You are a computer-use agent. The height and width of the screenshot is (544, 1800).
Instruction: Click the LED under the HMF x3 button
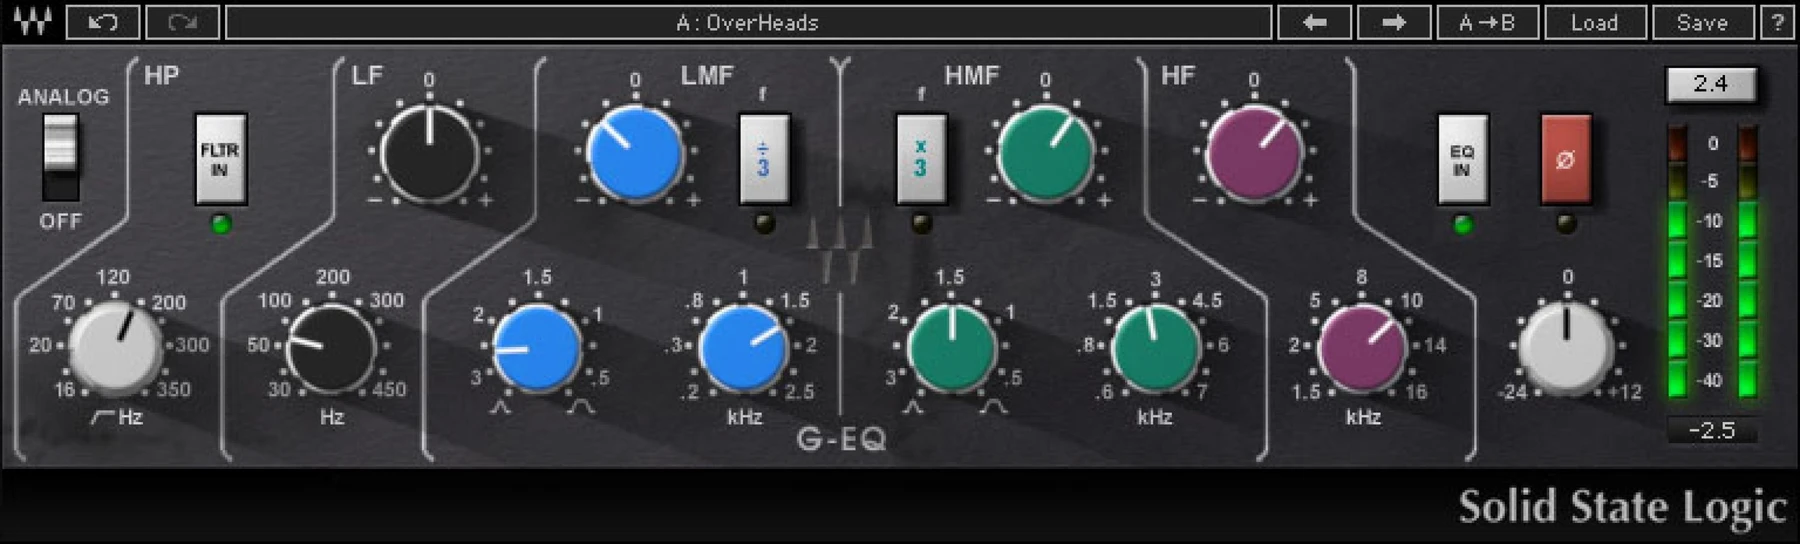tap(921, 224)
